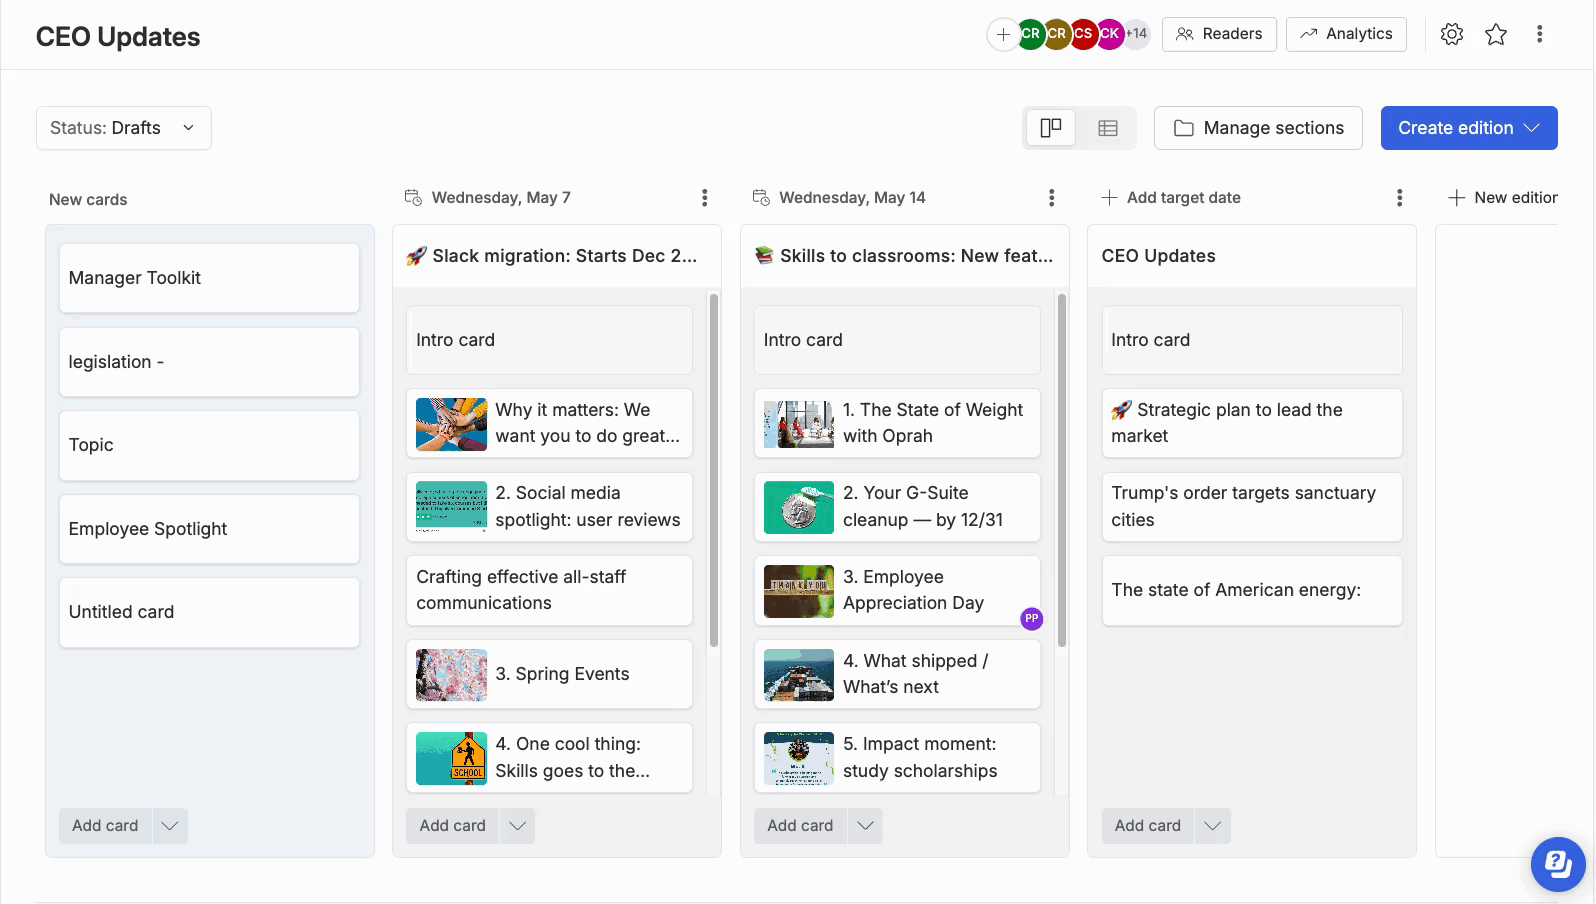Open thumbnail of Employee Appreciation Day card
Screen dimensions: 1596x904
799,591
